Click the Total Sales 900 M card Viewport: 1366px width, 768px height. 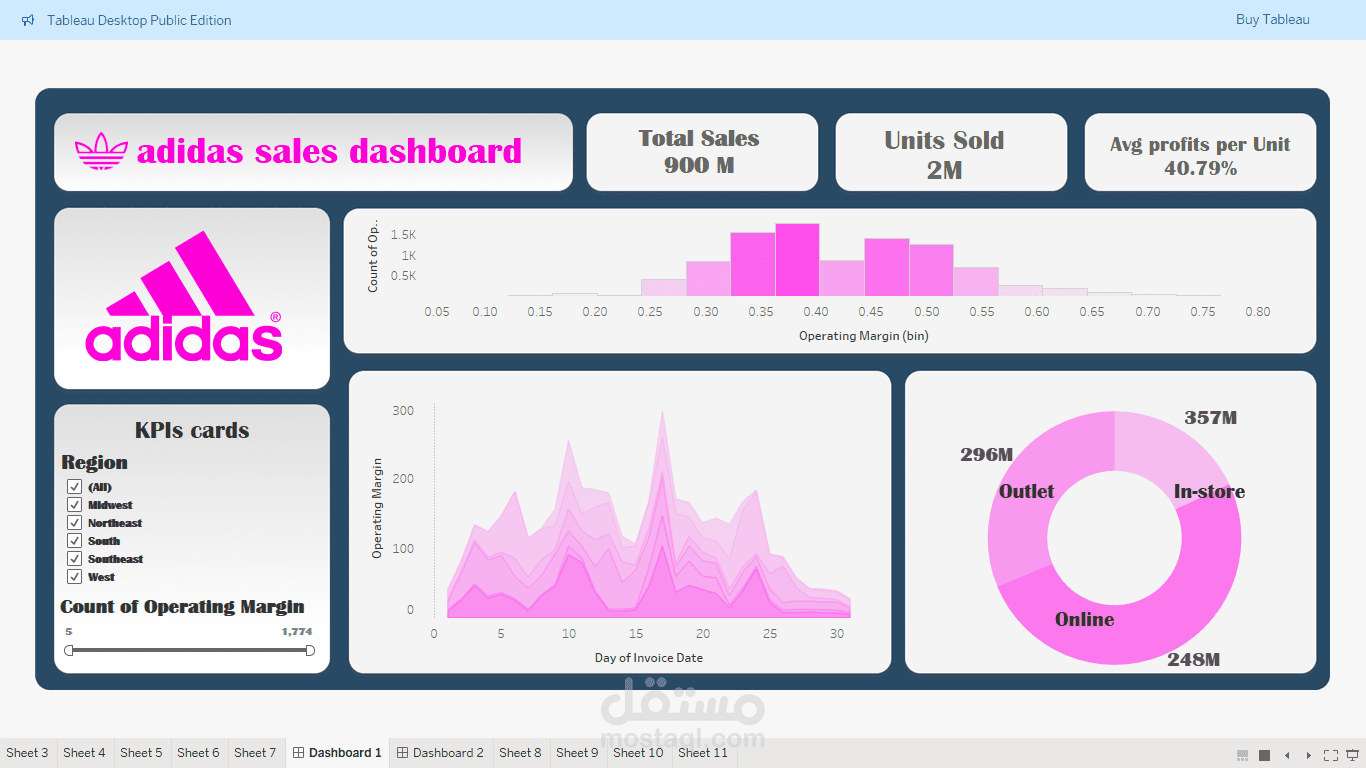pos(702,152)
